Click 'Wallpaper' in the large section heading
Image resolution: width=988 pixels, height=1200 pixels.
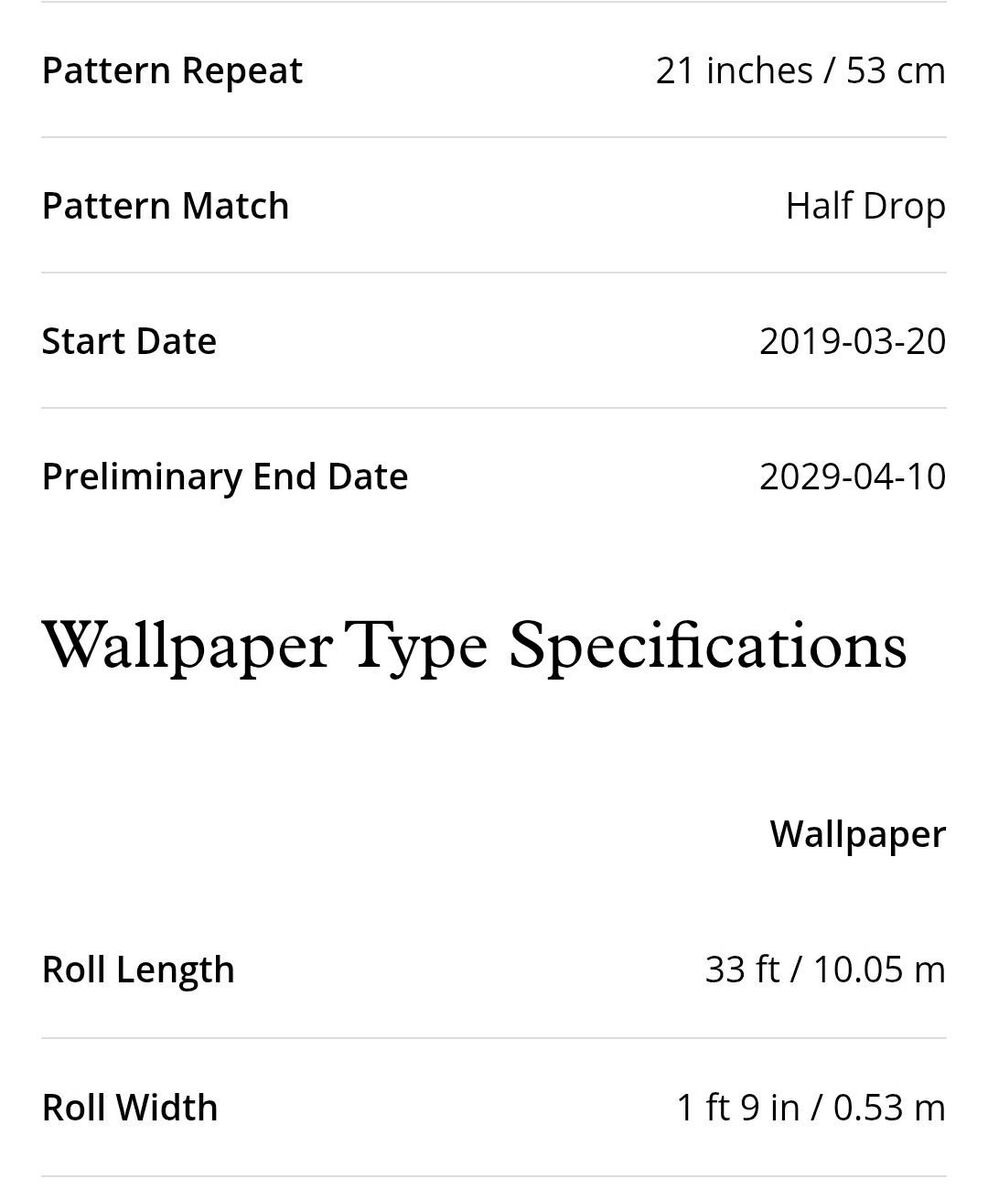tap(187, 646)
